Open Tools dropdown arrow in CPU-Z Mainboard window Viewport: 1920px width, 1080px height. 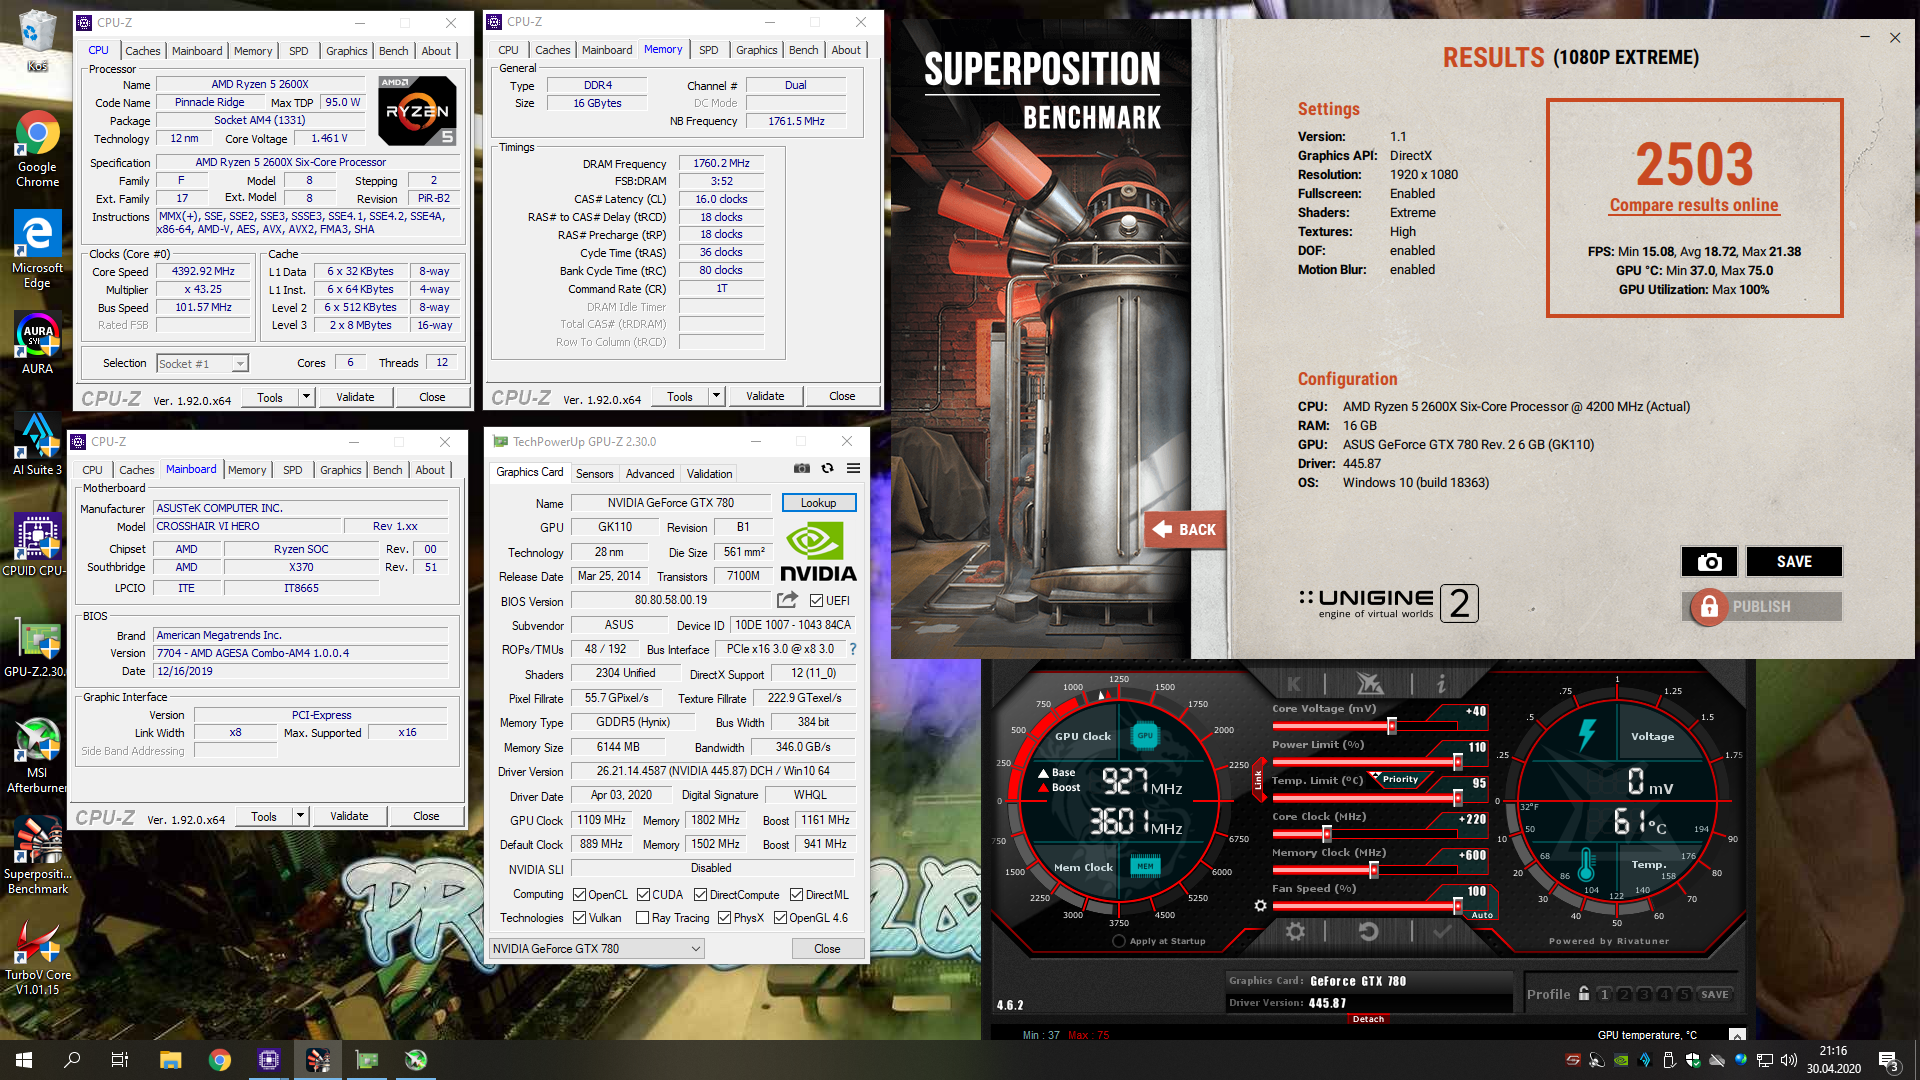click(x=300, y=816)
